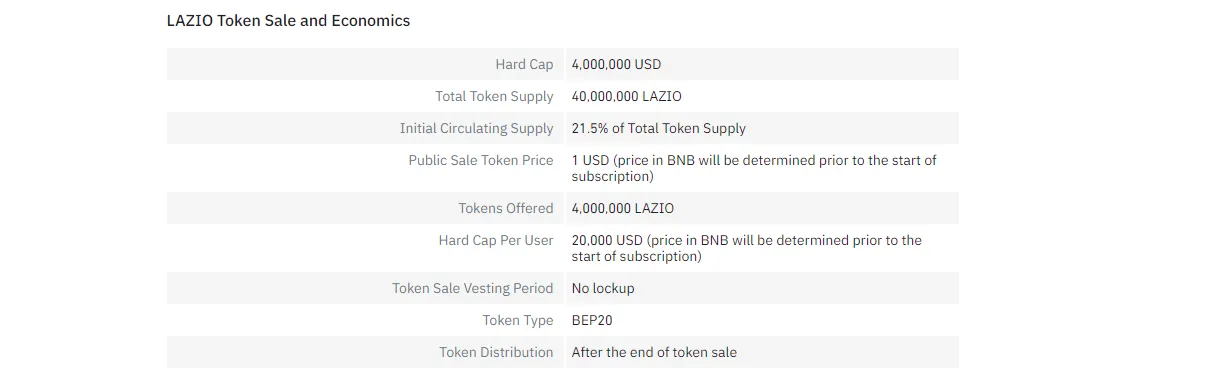1231x387 pixels.
Task: Select the Public Sale Token Price label
Action: [480, 160]
